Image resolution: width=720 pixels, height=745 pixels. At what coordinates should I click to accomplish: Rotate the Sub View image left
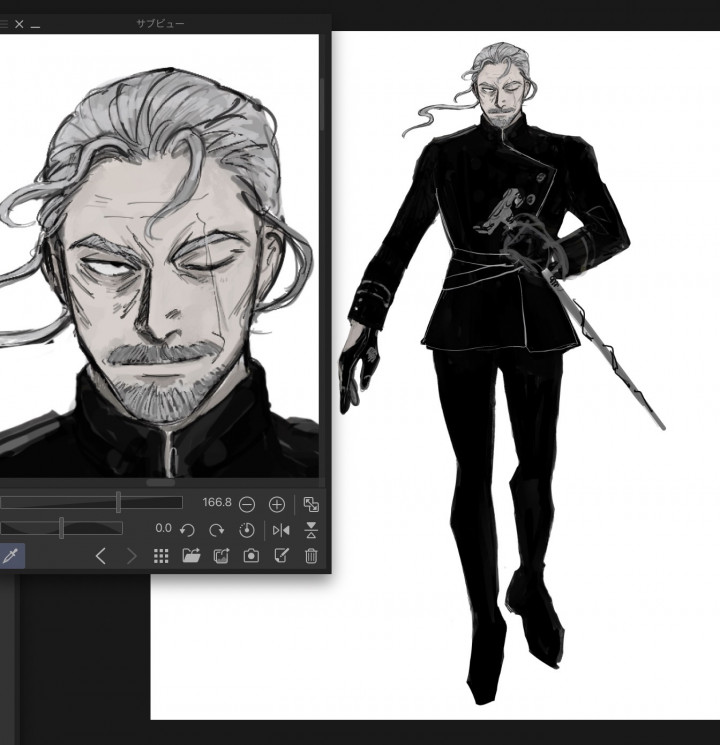[187, 530]
